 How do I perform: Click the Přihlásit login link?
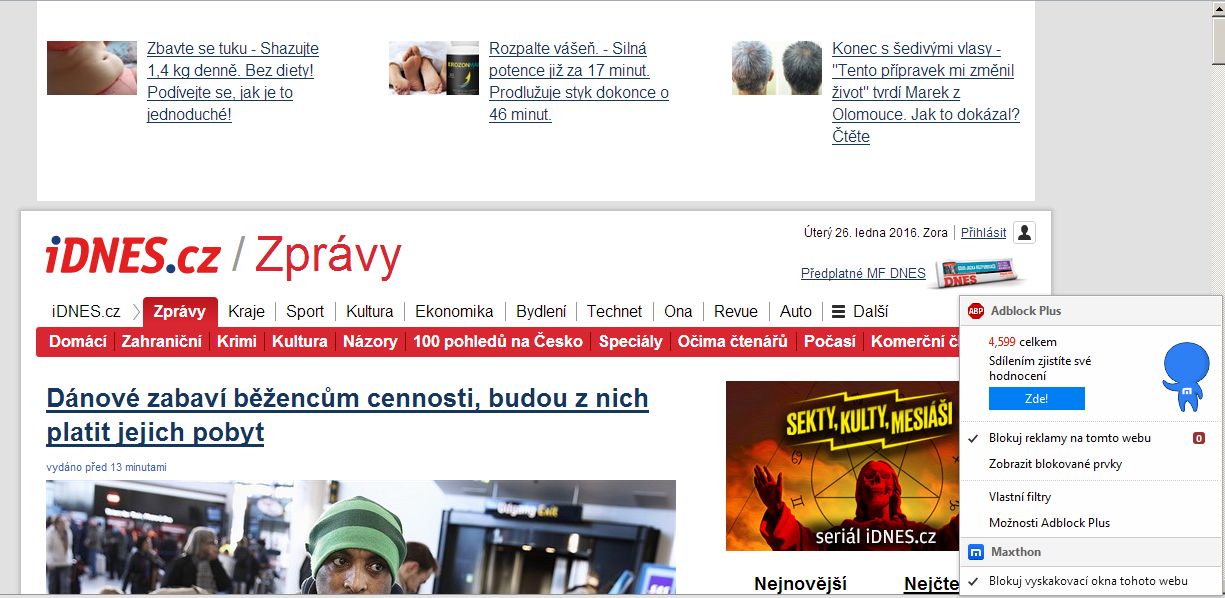[x=983, y=233]
